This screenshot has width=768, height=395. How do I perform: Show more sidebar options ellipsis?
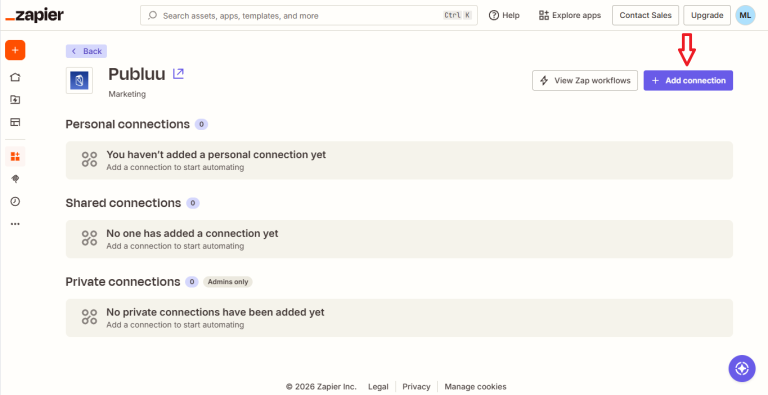[x=15, y=224]
